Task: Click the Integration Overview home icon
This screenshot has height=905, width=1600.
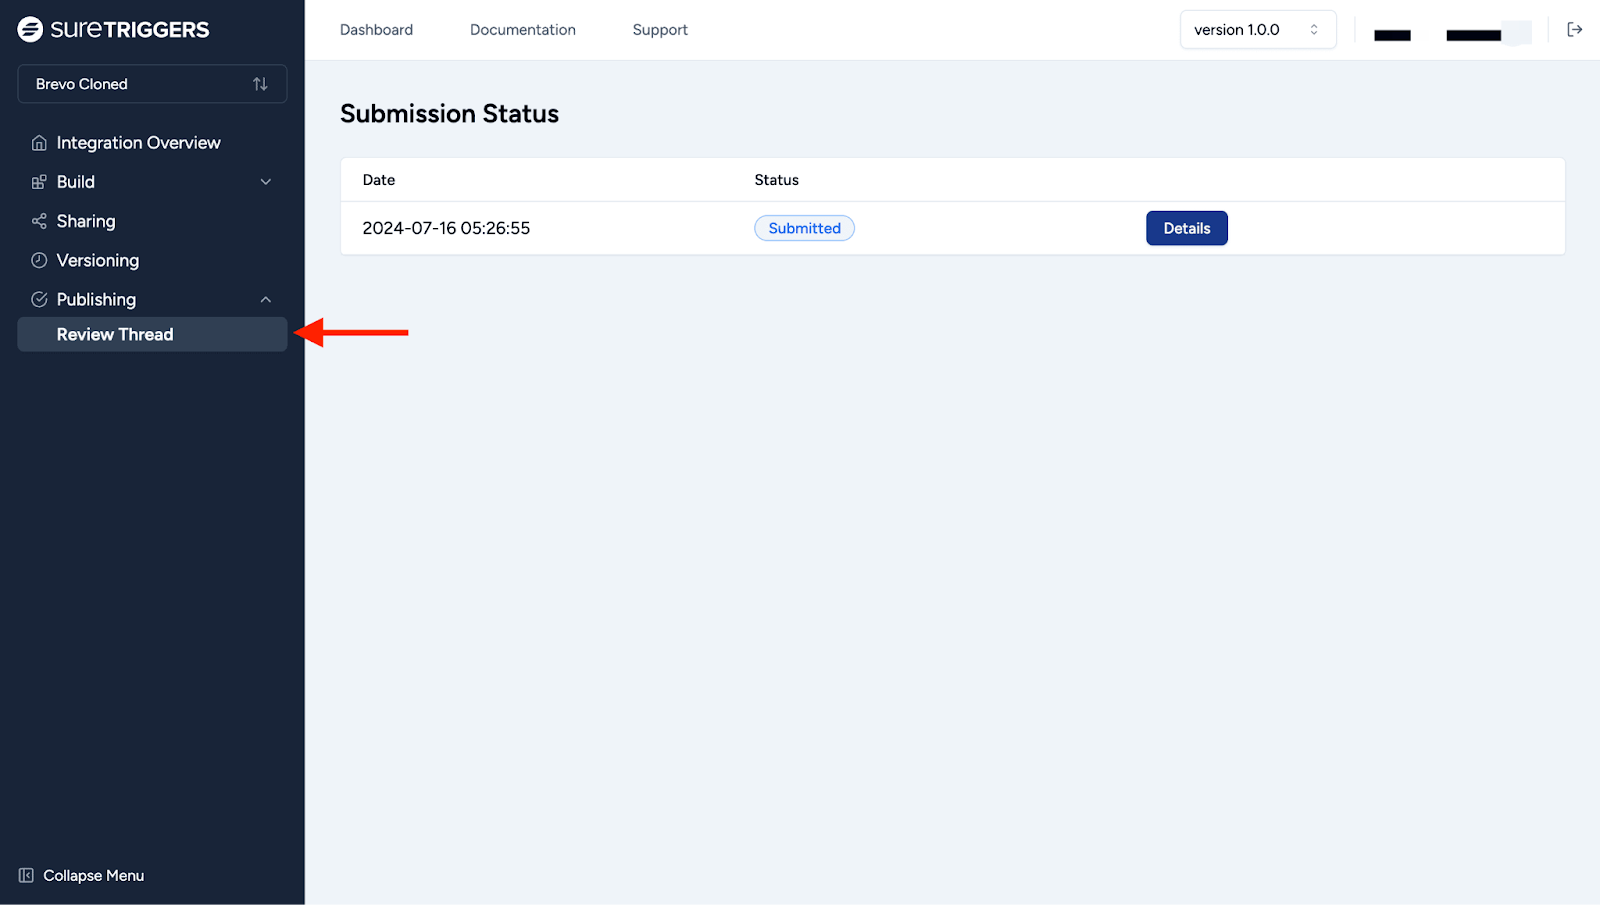Action: click(39, 143)
